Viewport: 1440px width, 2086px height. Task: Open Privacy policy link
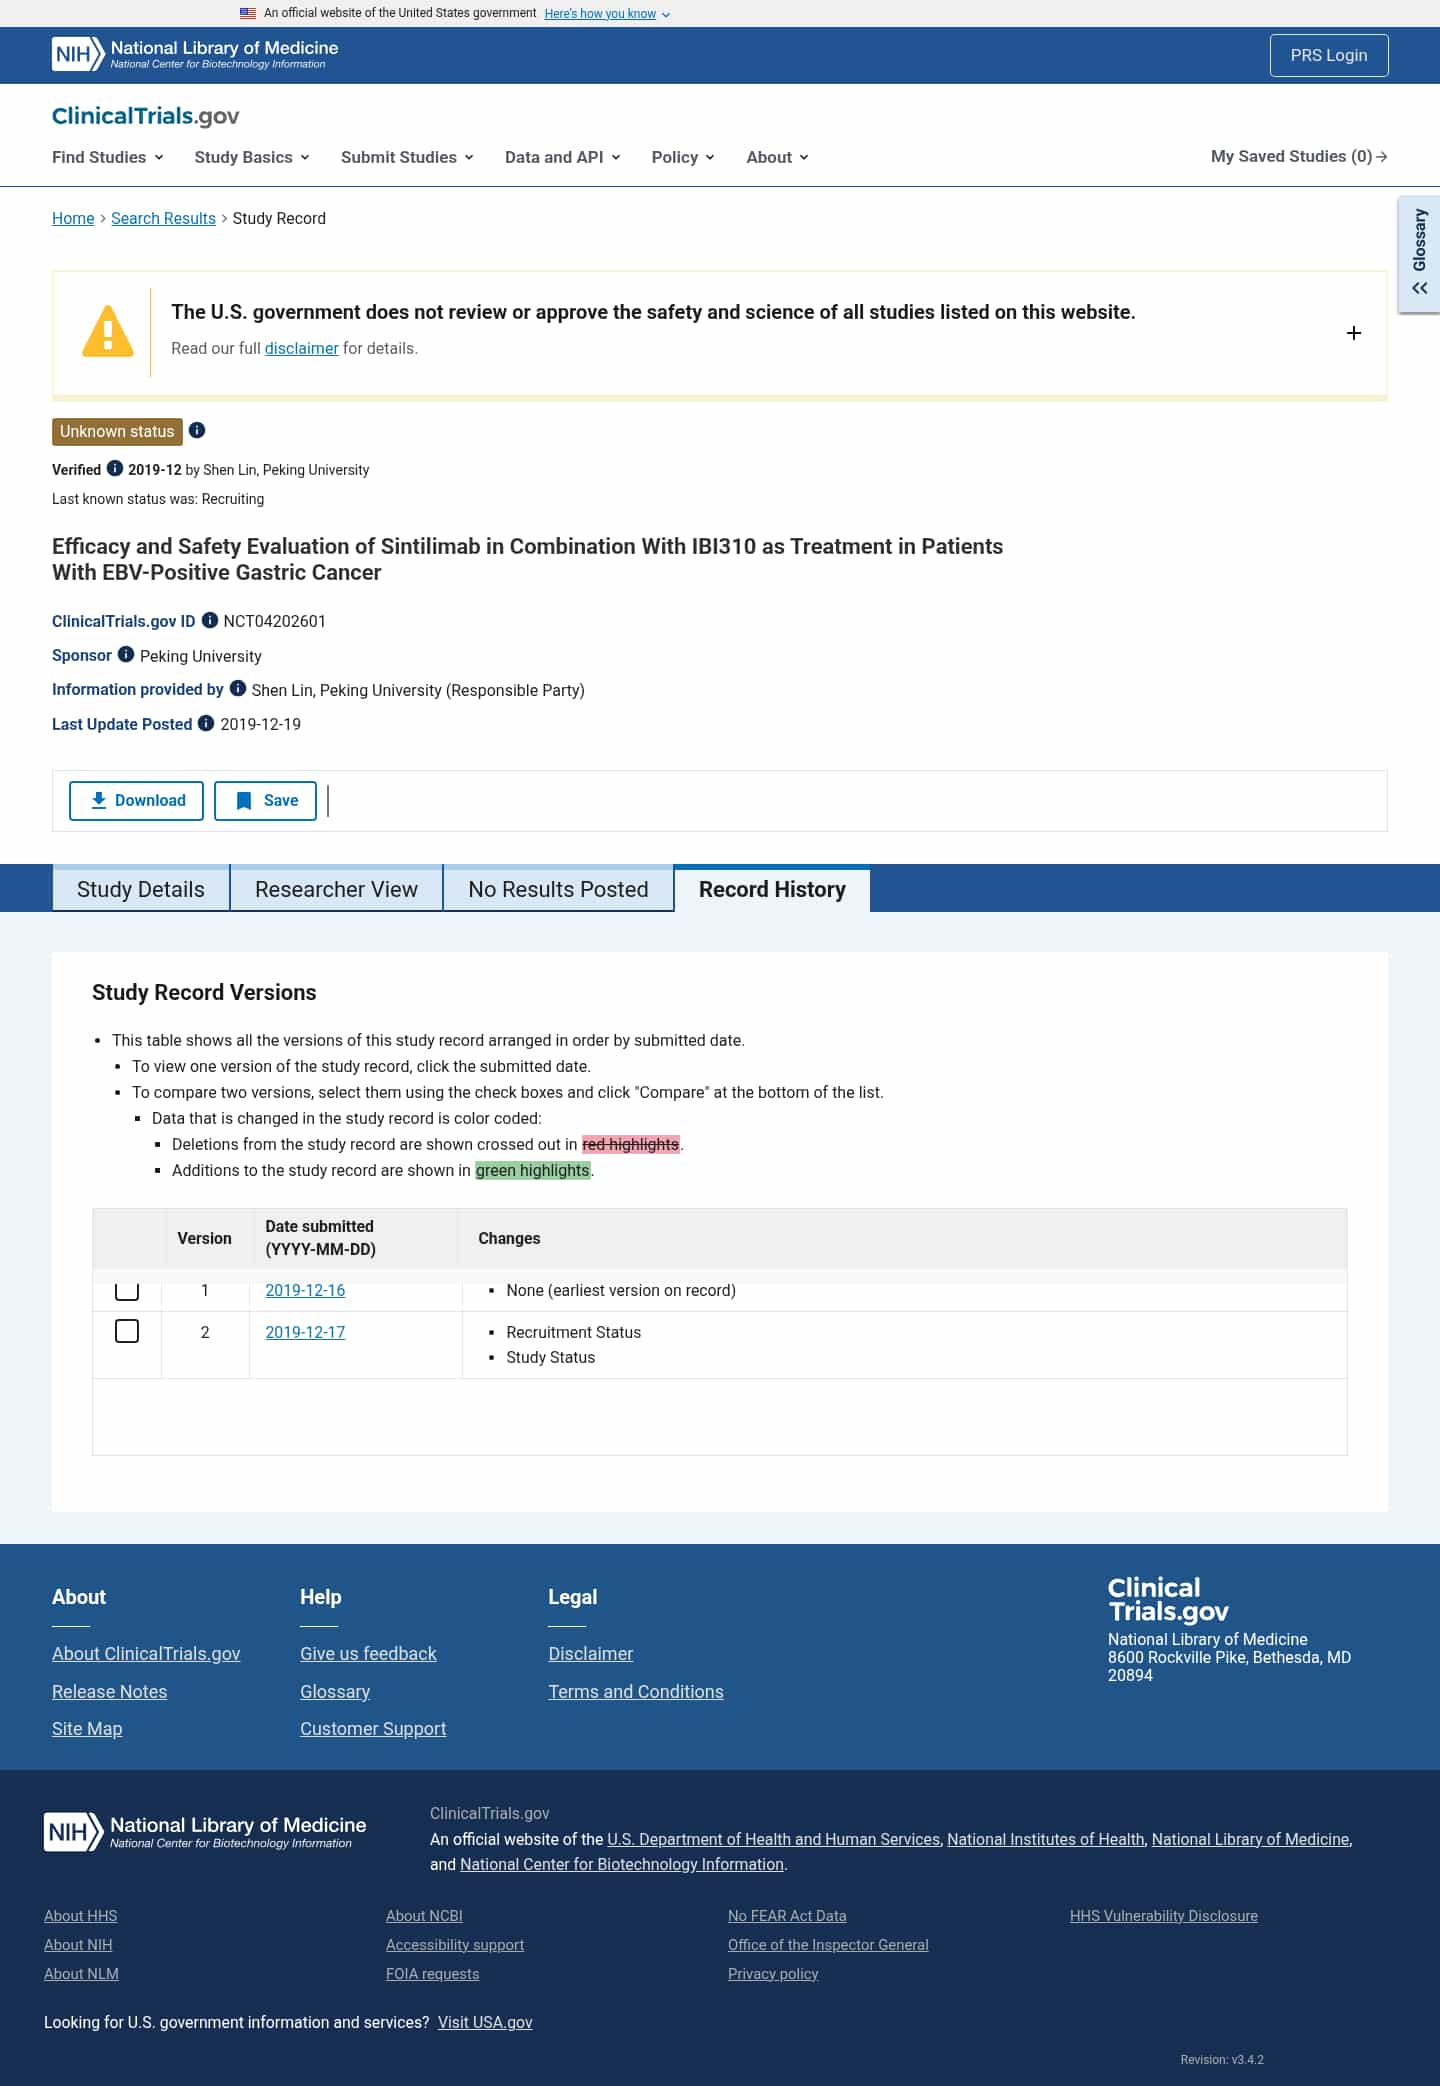point(773,1973)
